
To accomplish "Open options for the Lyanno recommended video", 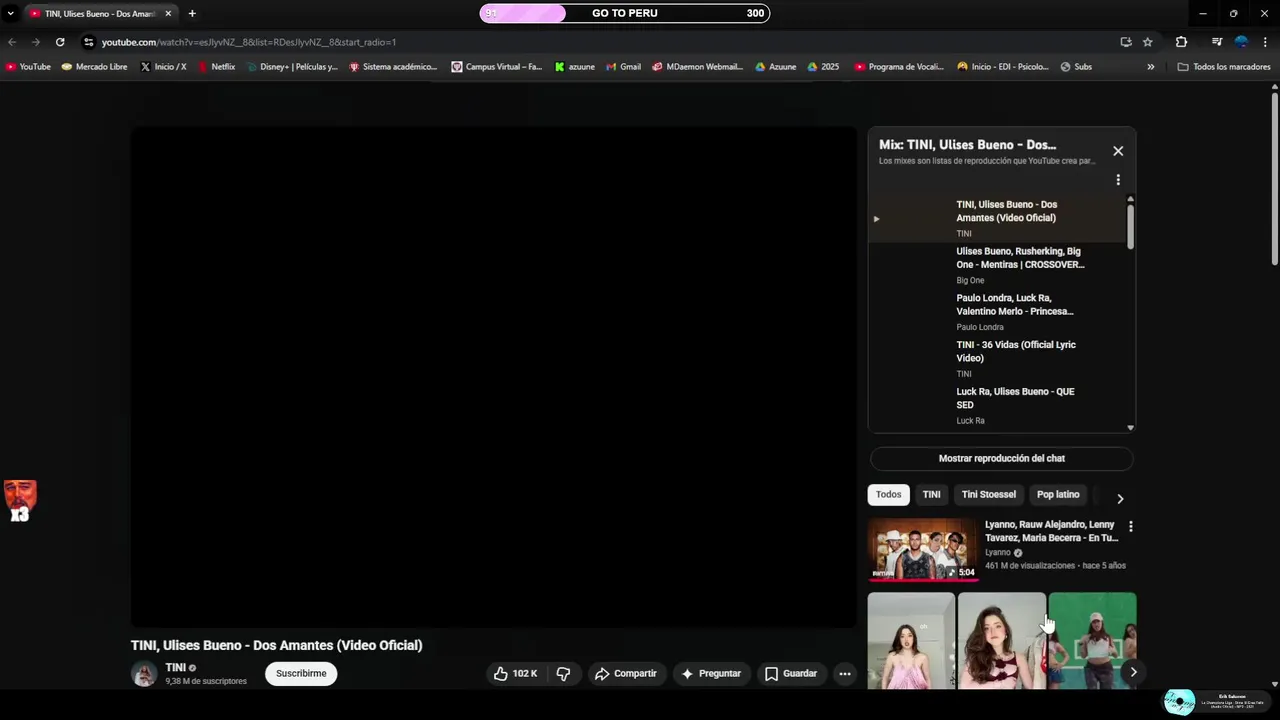I will tap(1131, 526).
